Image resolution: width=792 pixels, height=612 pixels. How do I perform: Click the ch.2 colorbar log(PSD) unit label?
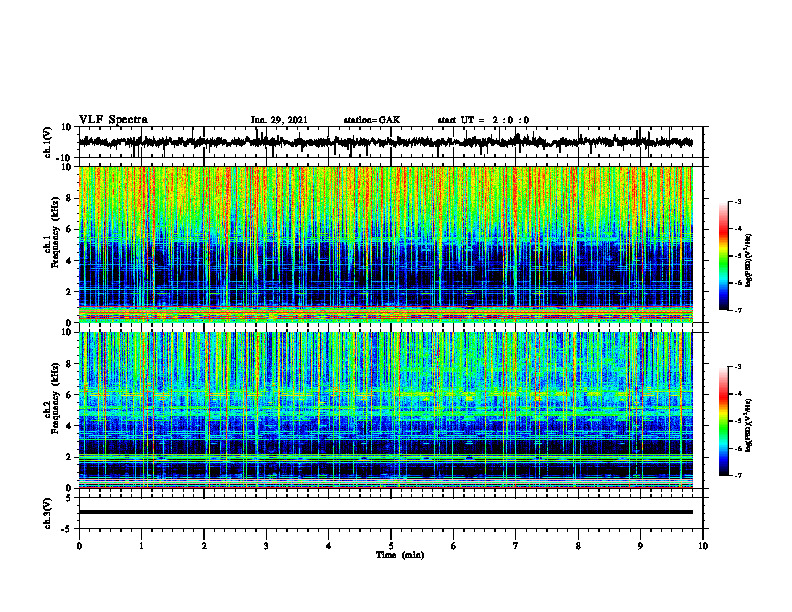tap(749, 426)
